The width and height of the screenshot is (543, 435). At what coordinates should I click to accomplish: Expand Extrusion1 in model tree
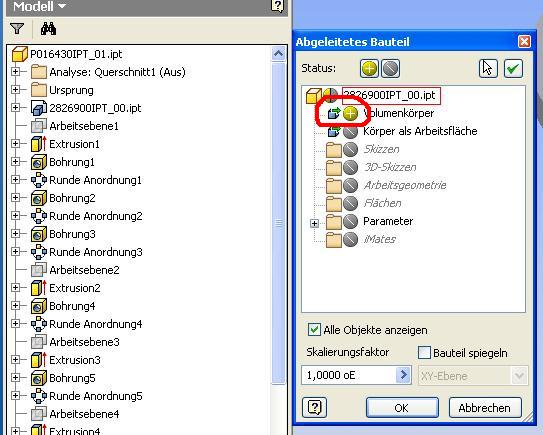coord(15,143)
